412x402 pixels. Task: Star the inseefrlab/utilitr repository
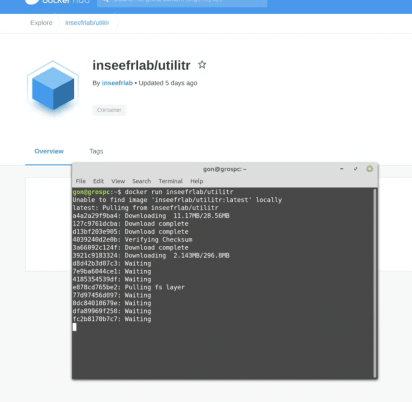(202, 64)
